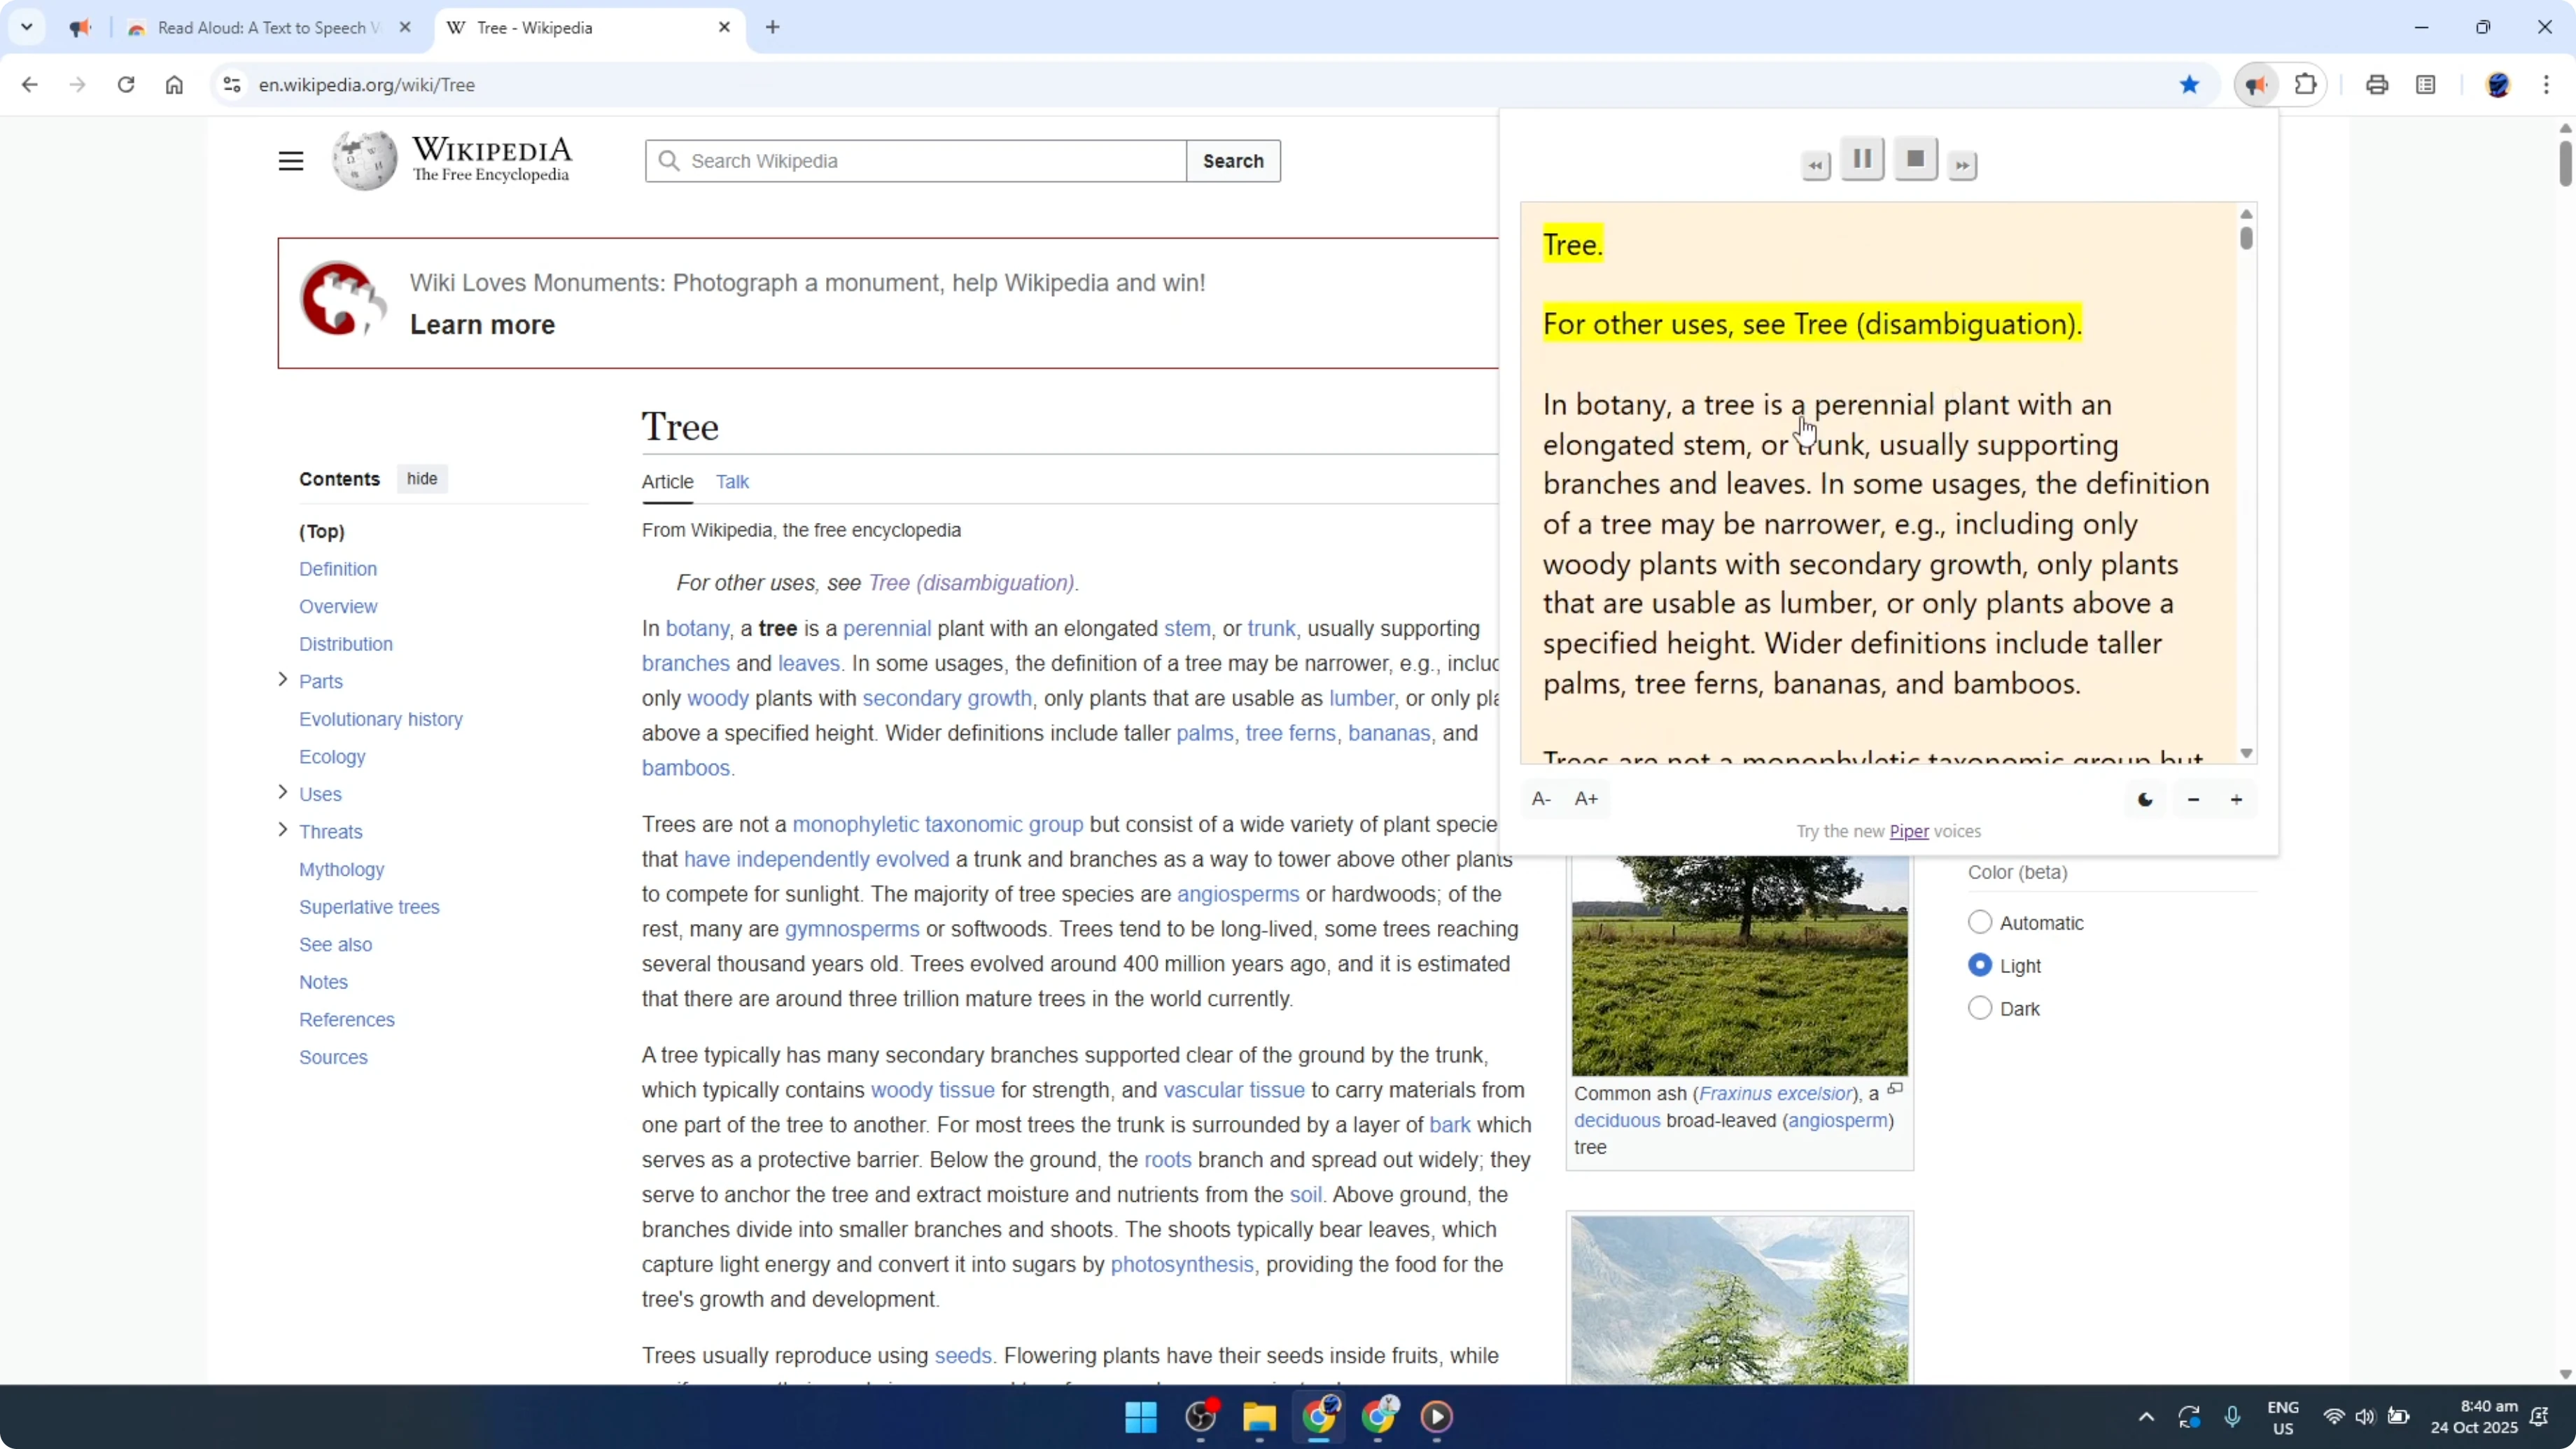Click the print icon in browser toolbar
2576x1449 pixels.
(x=2377, y=85)
